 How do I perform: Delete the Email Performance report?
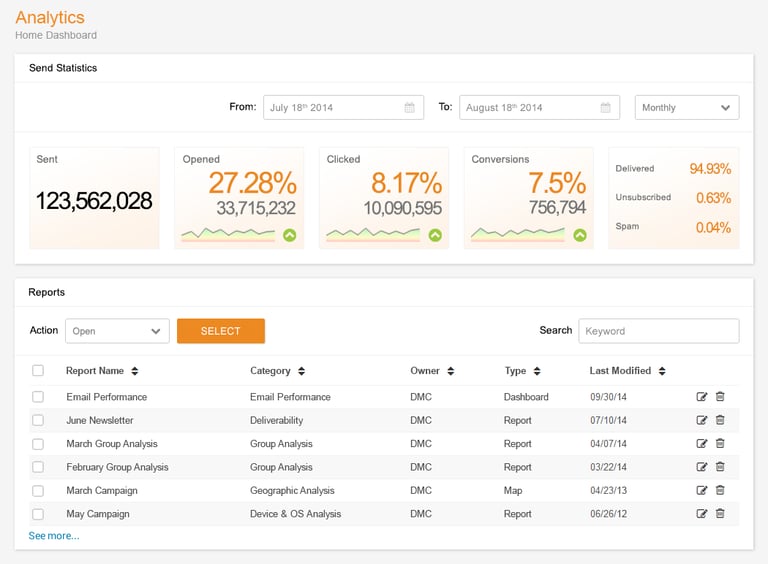(x=720, y=397)
